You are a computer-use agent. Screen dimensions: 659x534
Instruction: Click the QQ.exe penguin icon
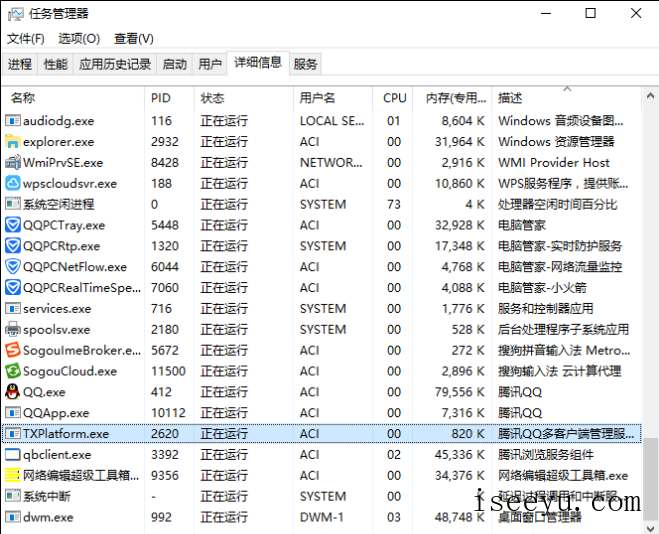tap(13, 392)
